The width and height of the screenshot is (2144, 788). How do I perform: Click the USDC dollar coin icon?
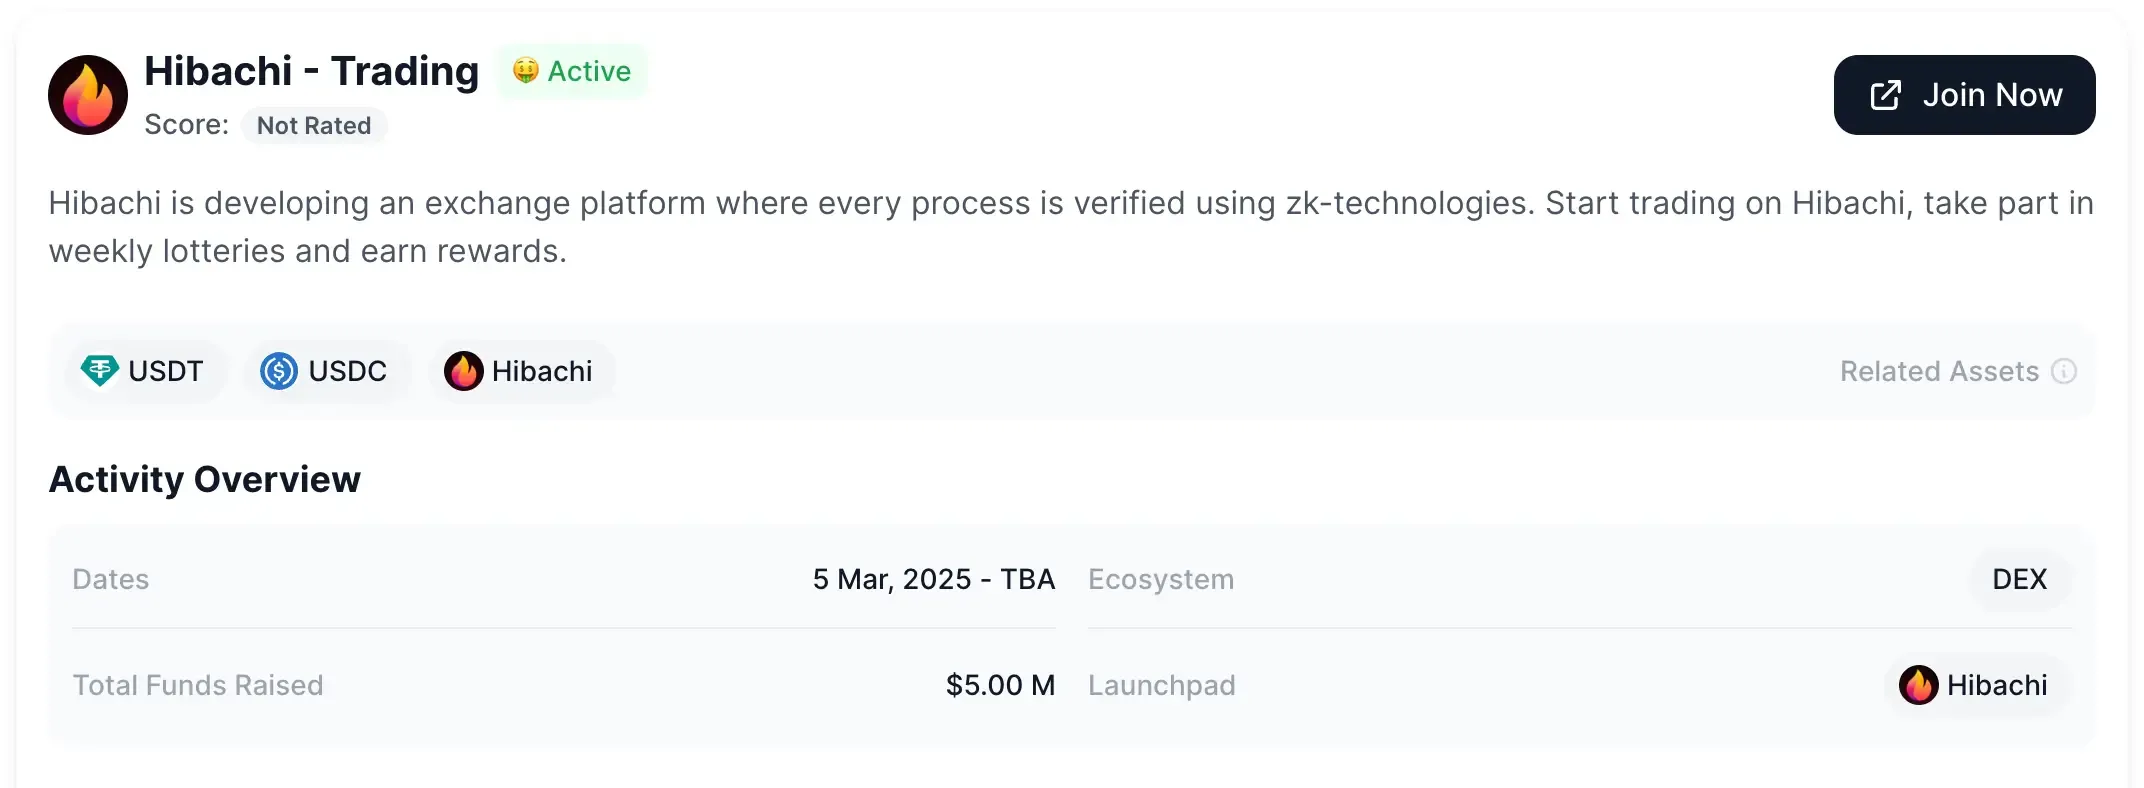pyautogui.click(x=279, y=371)
